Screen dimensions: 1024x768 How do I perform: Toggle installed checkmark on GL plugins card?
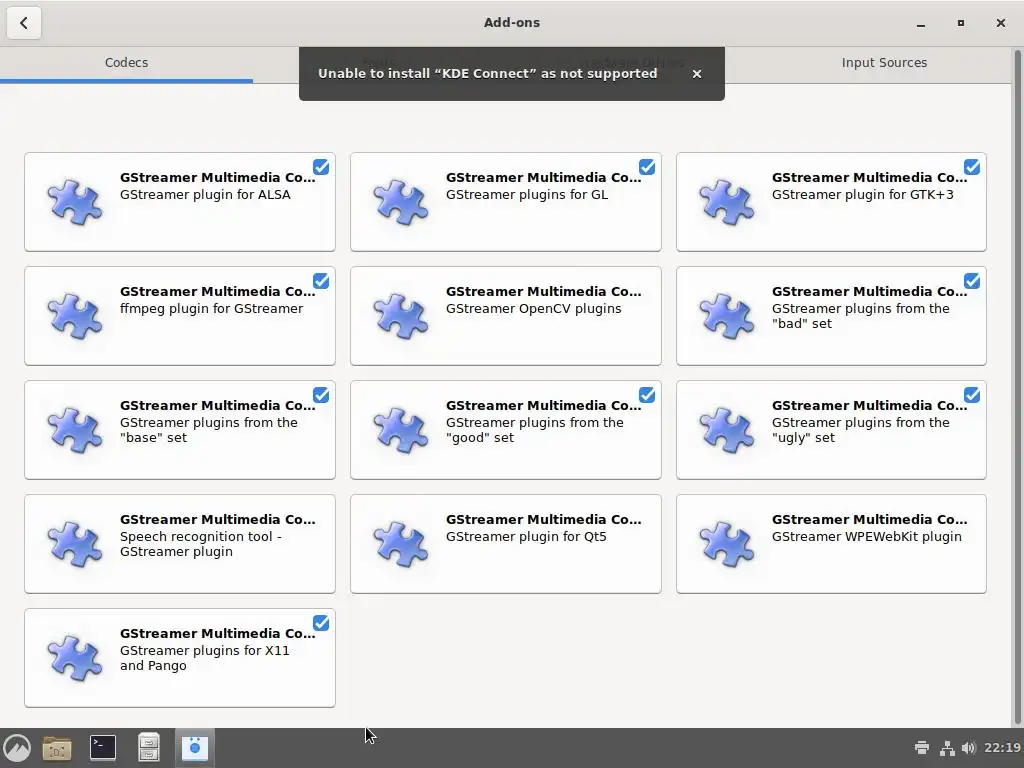coord(647,167)
